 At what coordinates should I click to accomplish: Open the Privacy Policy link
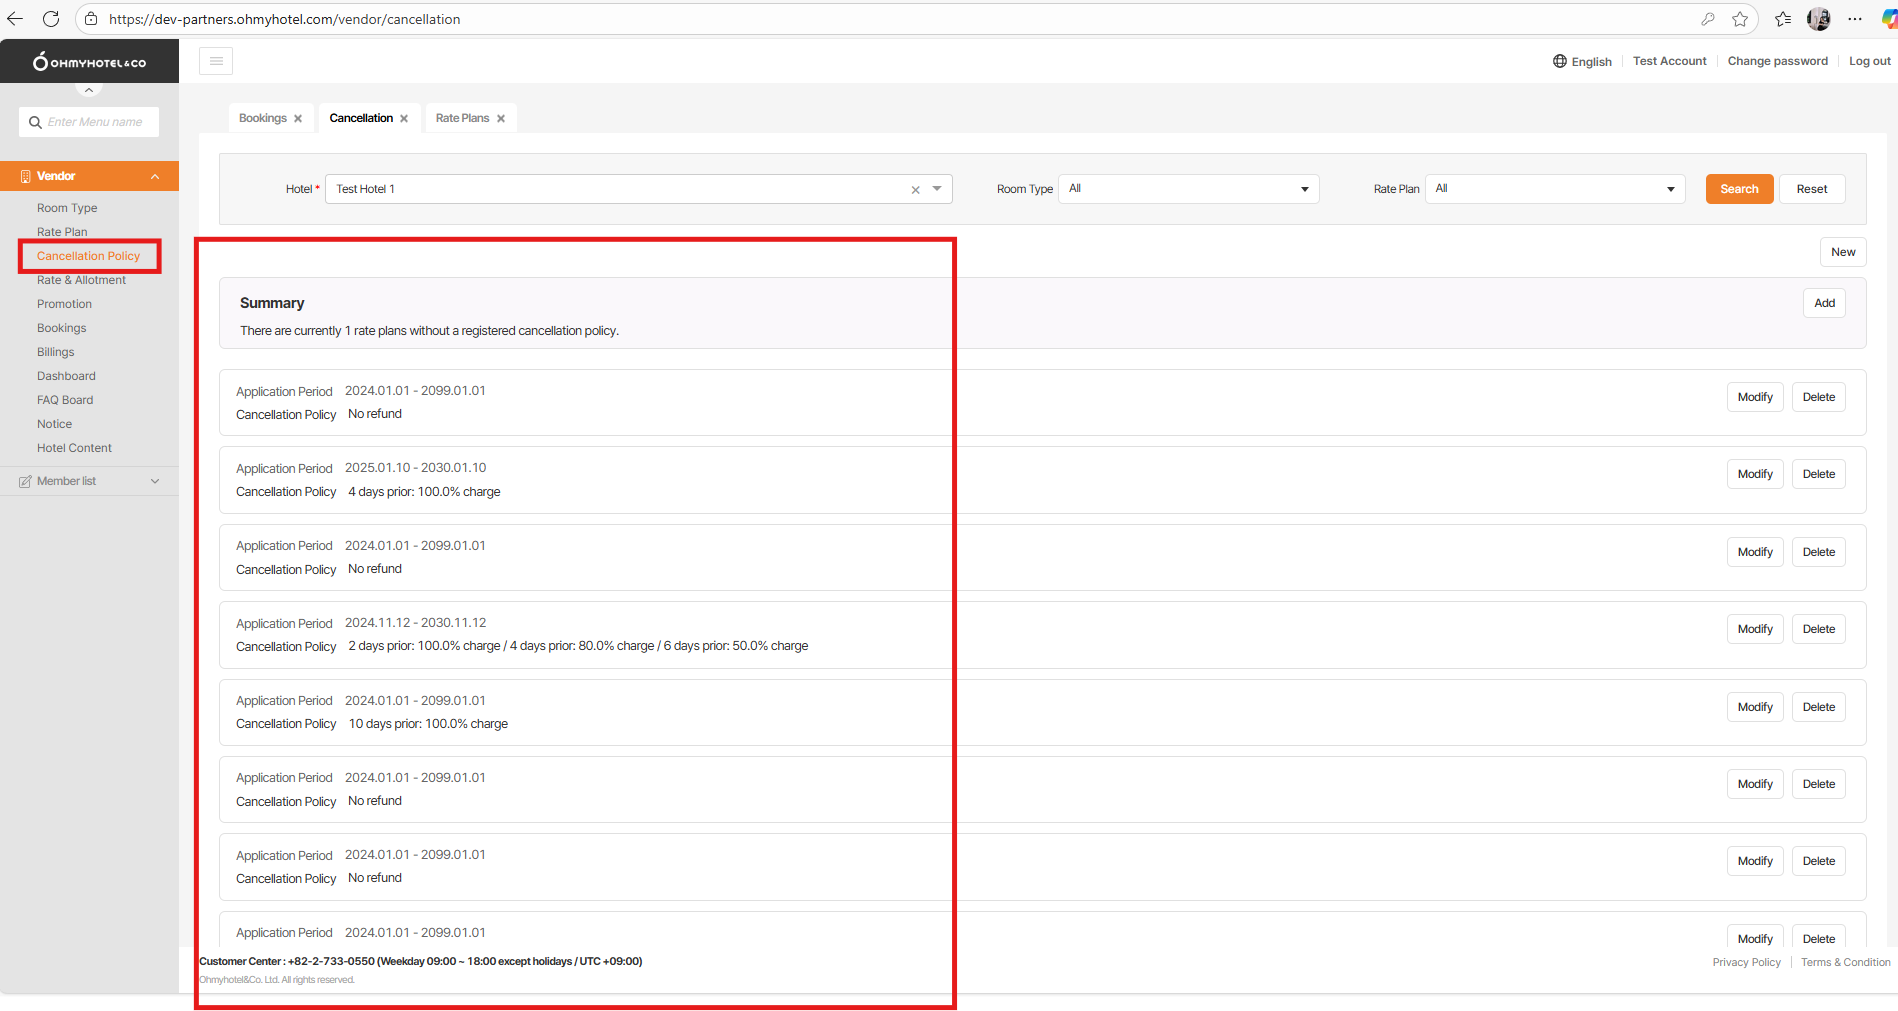pyautogui.click(x=1746, y=962)
